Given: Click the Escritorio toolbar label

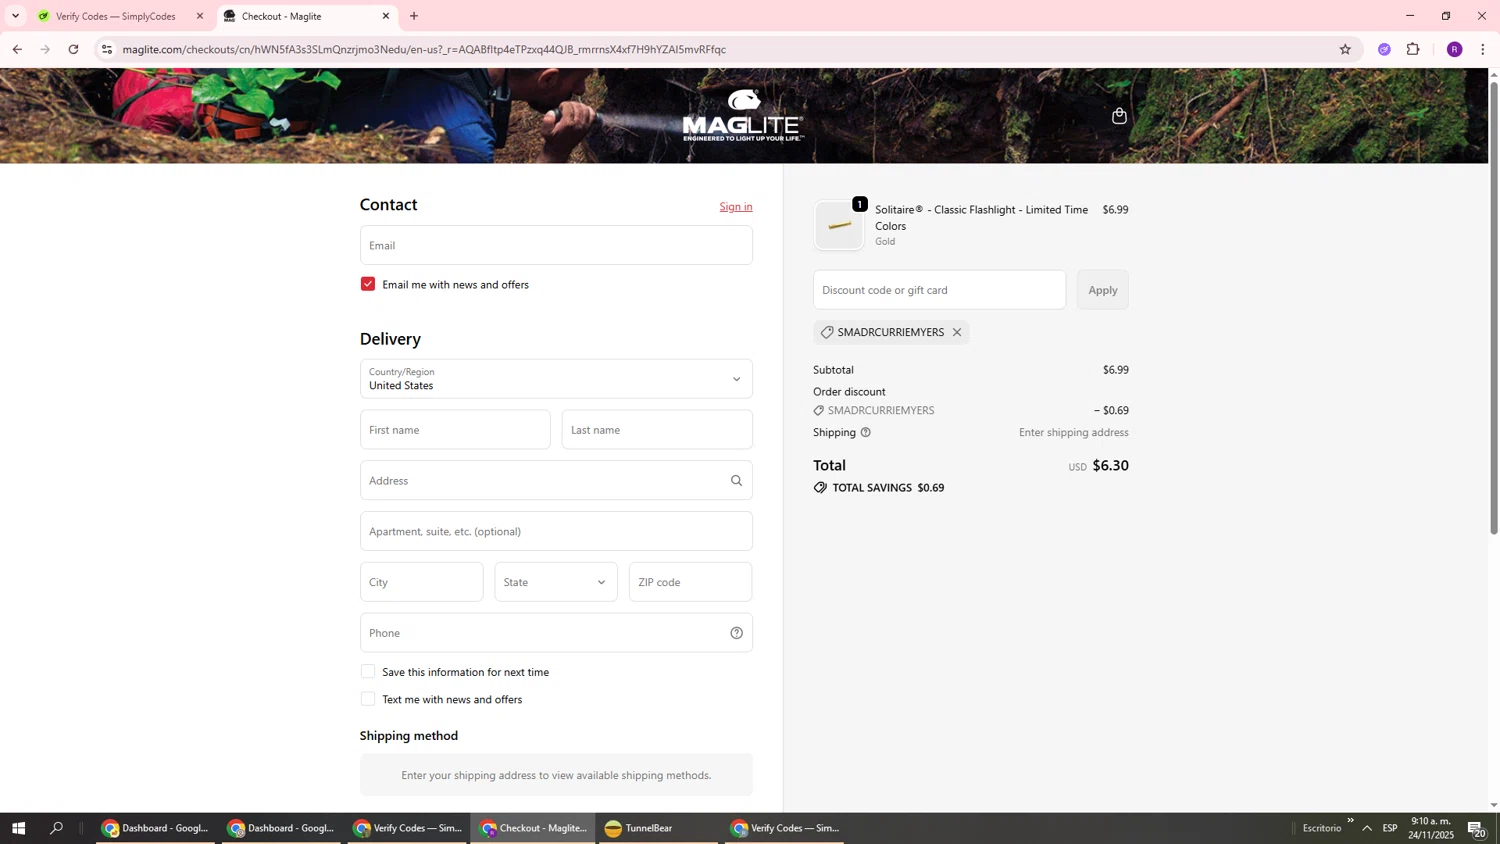Looking at the screenshot, I should [x=1322, y=828].
